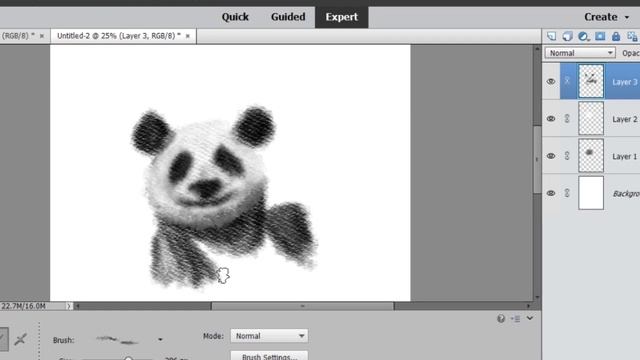Click the Layer 2 name
640x360 pixels.
coord(624,119)
